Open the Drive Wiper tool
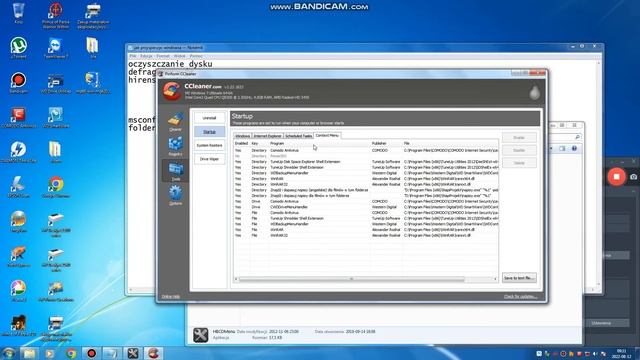 pyautogui.click(x=209, y=159)
